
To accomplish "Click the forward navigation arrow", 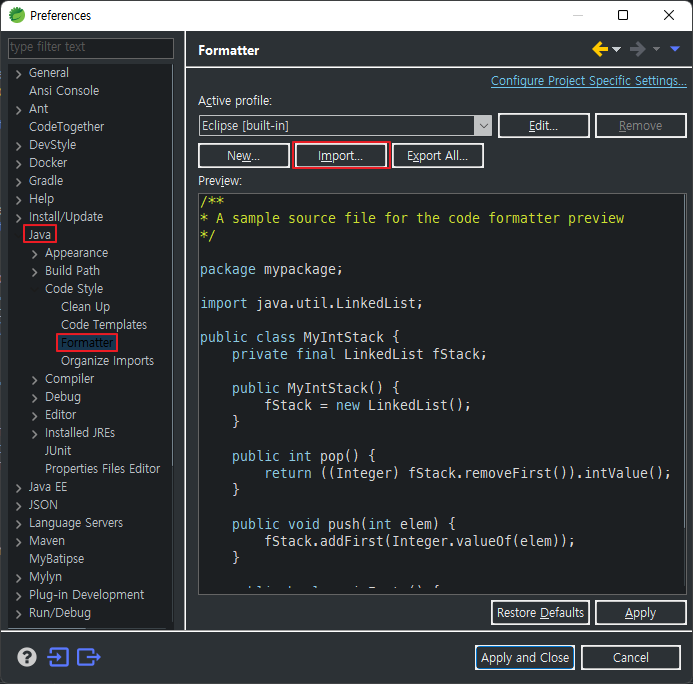I will (x=637, y=49).
